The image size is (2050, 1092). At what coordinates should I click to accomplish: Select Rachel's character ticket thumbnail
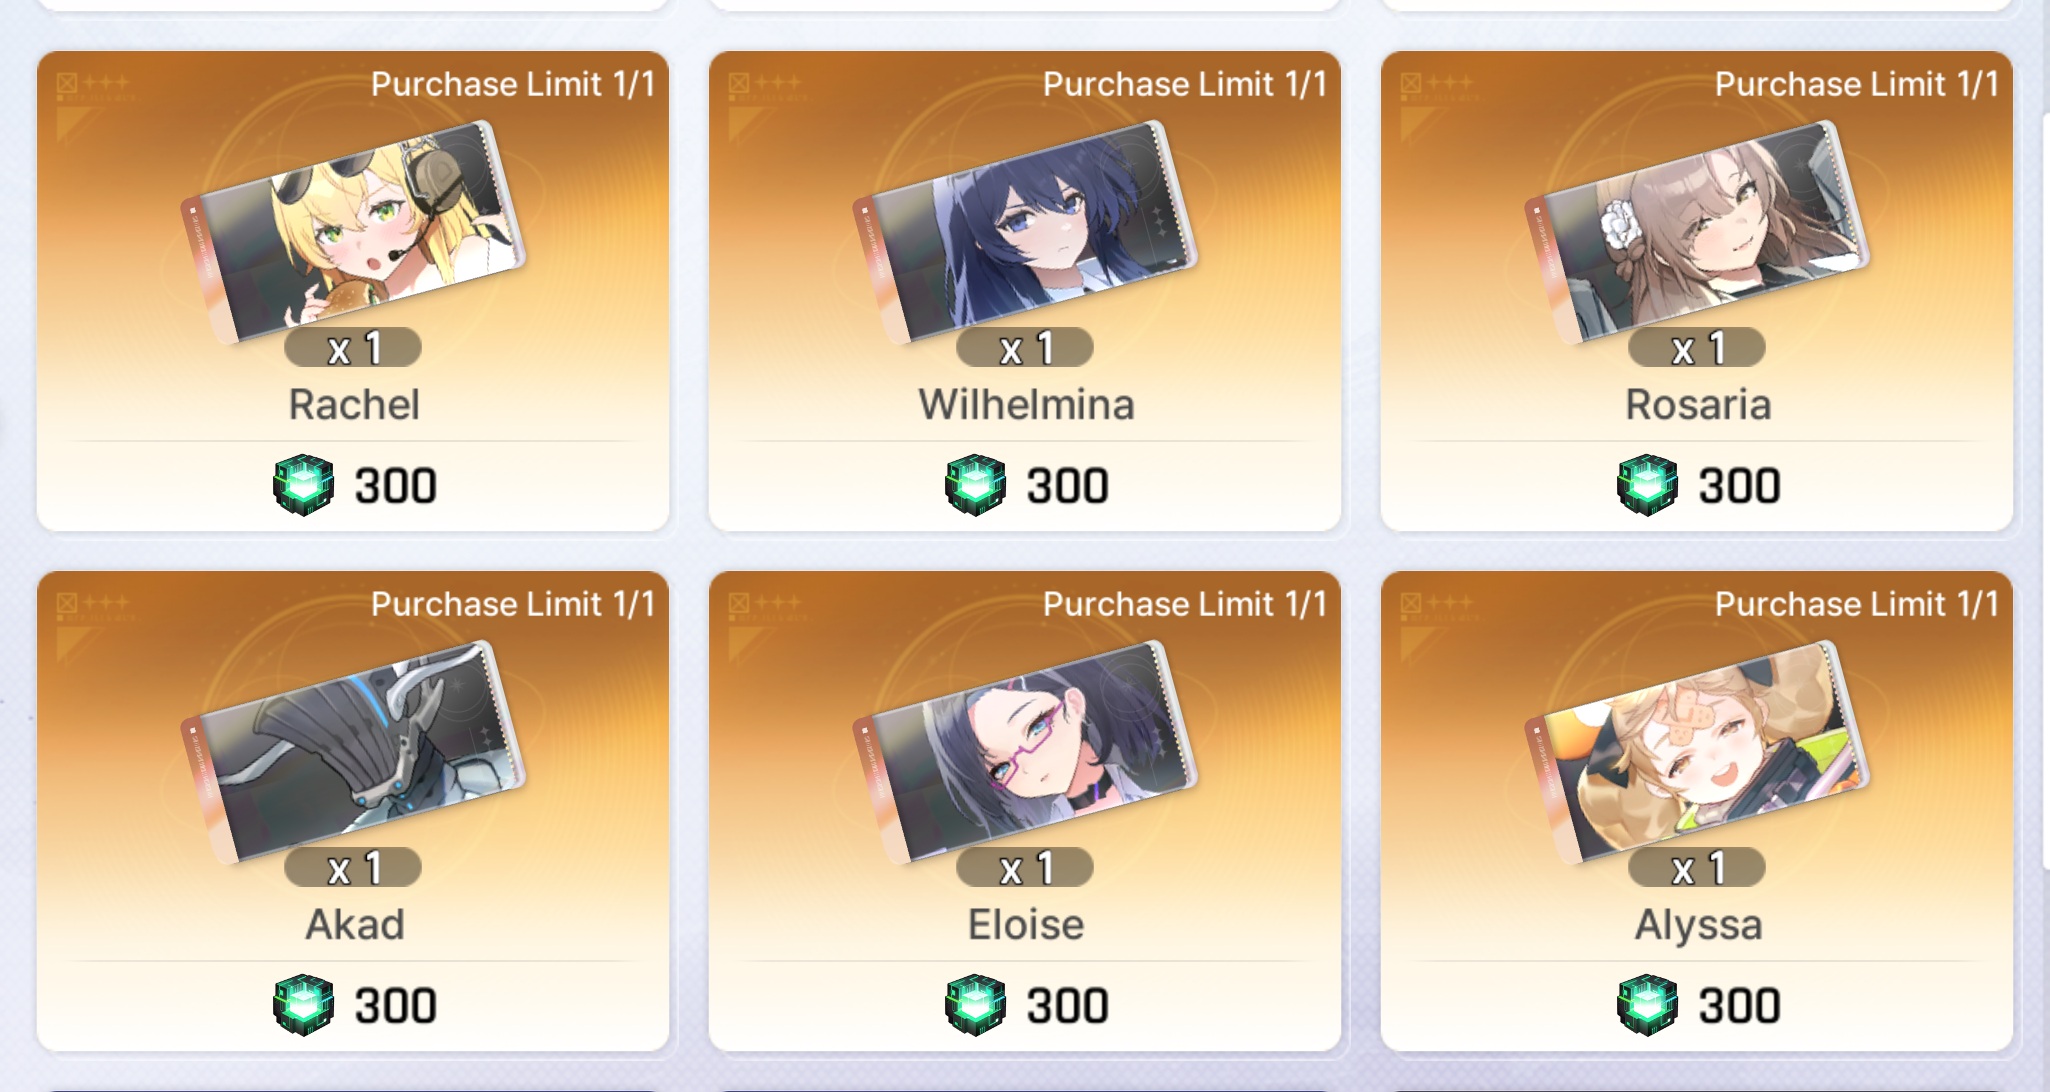[x=353, y=232]
